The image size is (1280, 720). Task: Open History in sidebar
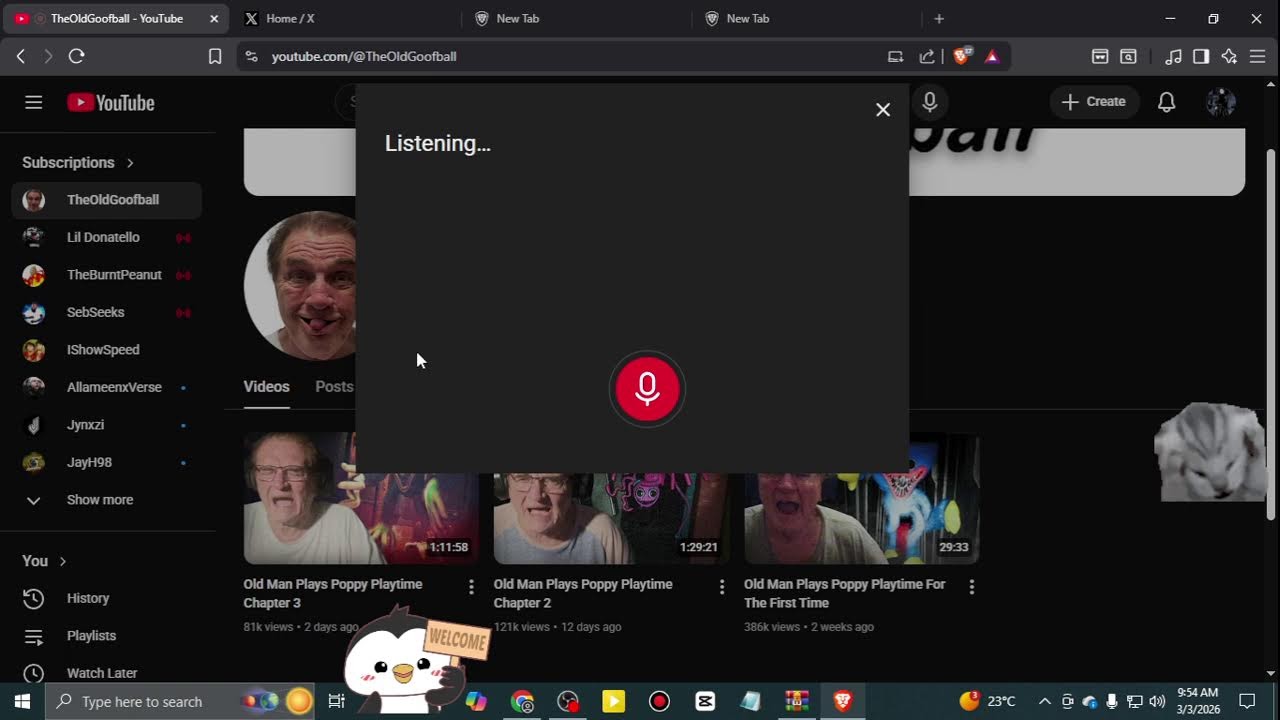coord(107,598)
